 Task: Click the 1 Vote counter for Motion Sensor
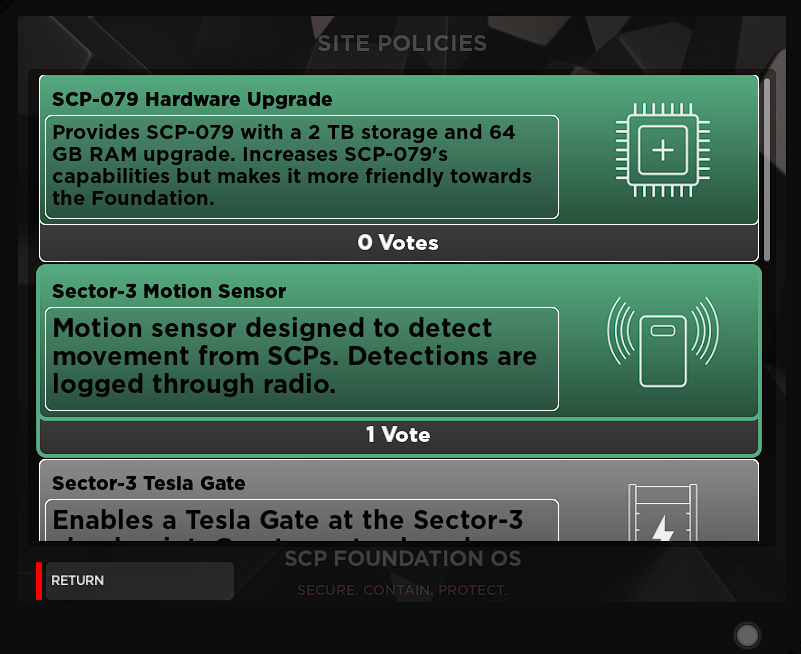click(398, 435)
